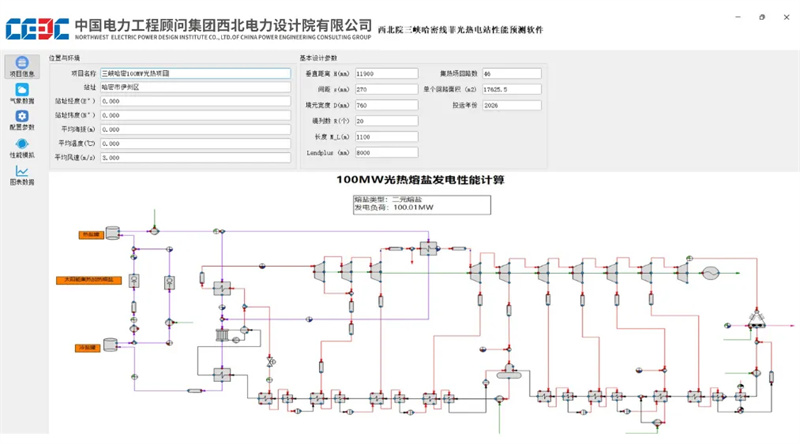Screen dimensions: 800x444
Task: Click the software title text in header
Action: click(x=460, y=30)
